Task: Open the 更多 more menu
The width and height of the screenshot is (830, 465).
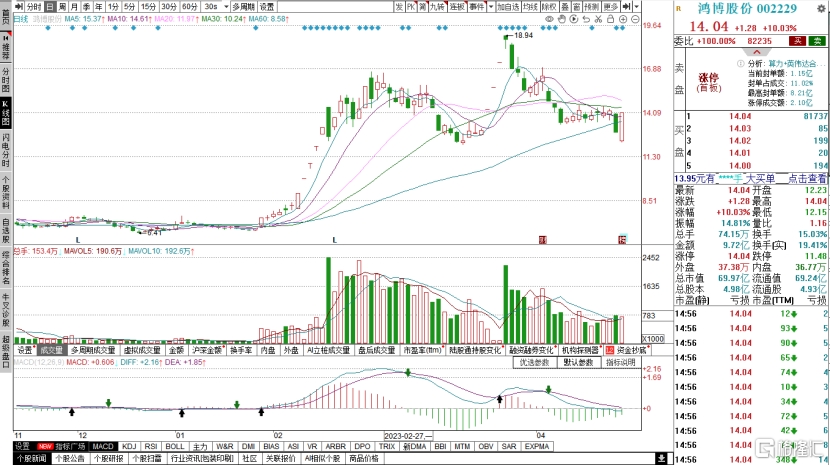Action: pyautogui.click(x=611, y=6)
